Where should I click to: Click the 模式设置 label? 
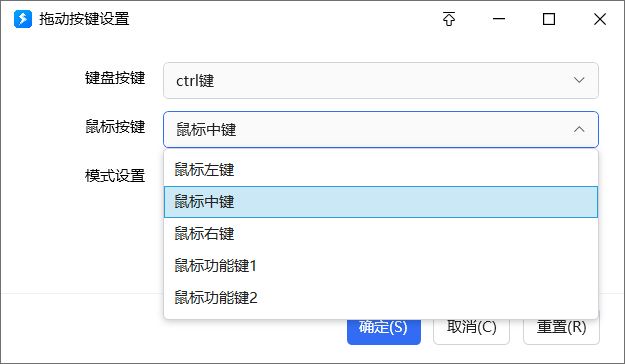(115, 176)
